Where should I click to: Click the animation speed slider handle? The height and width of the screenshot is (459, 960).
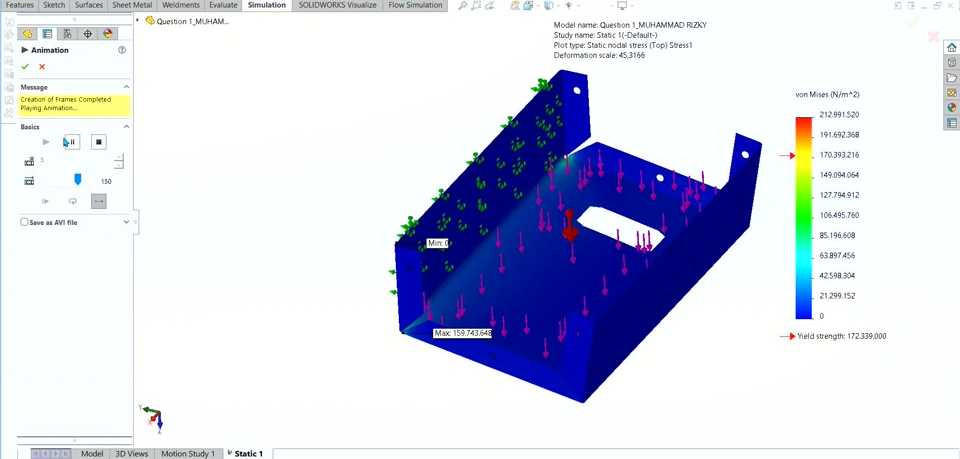pos(77,179)
